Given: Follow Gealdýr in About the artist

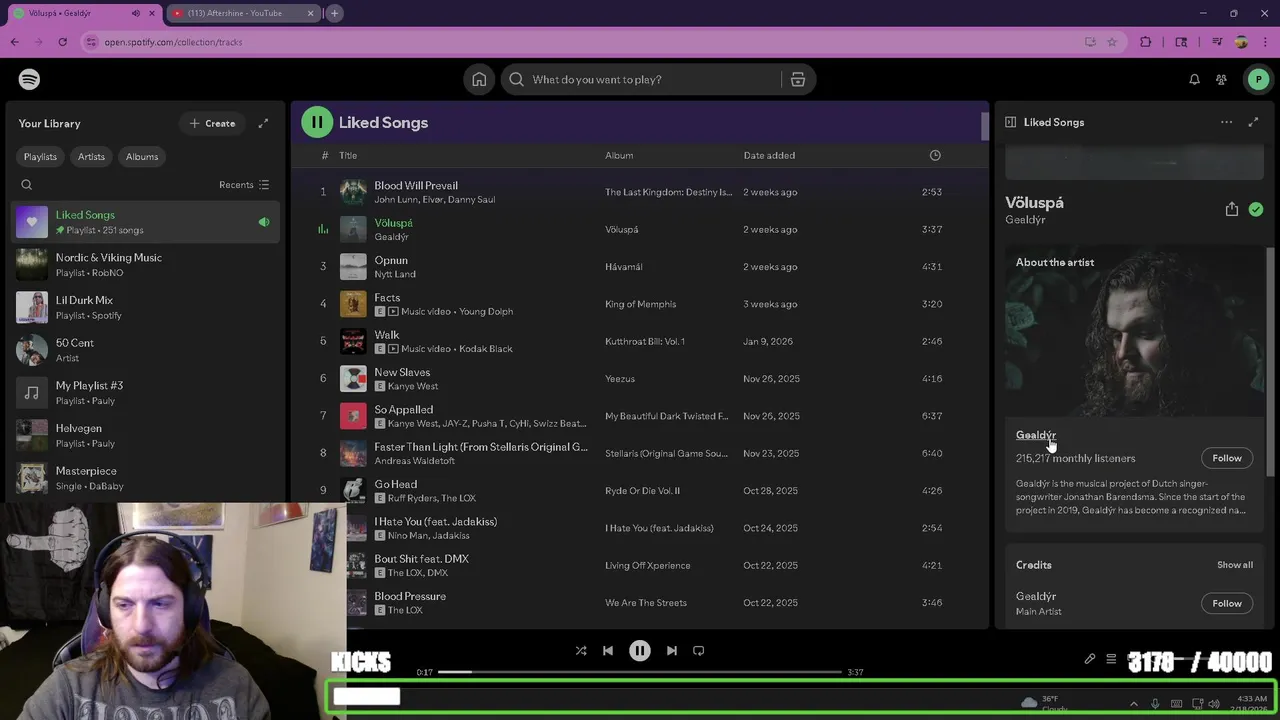Looking at the screenshot, I should pos(1227,458).
